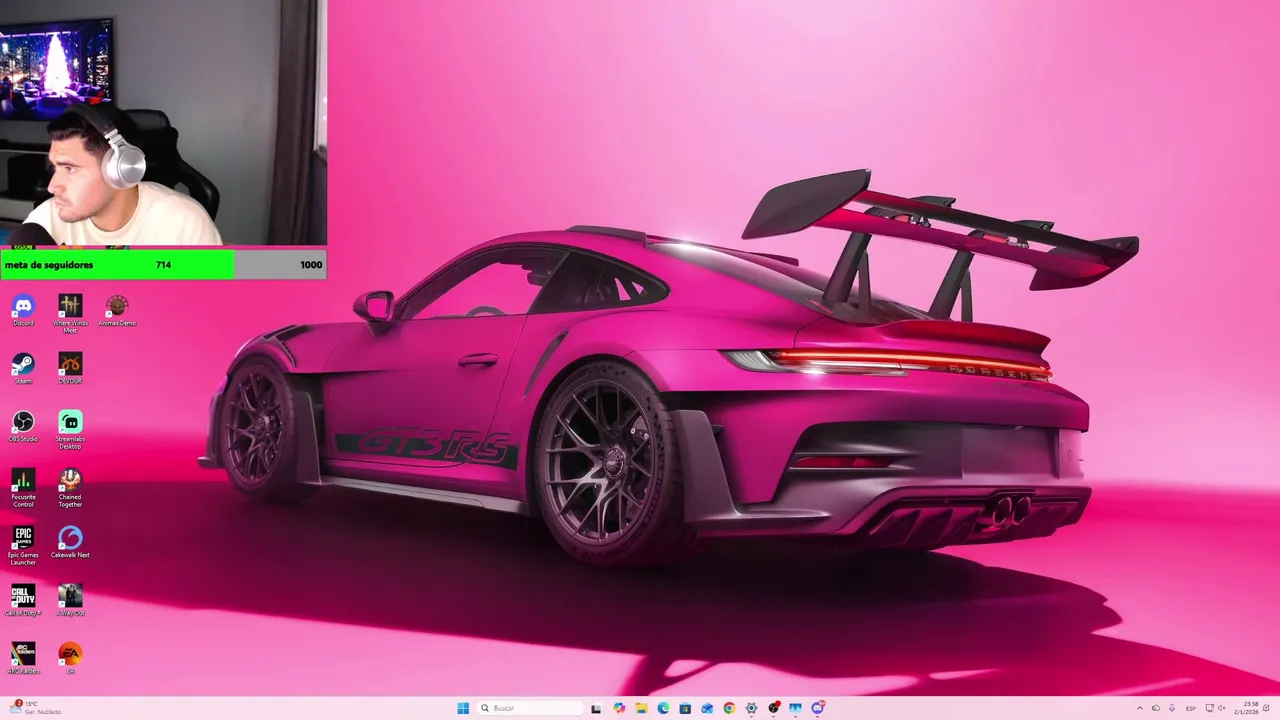Image resolution: width=1280 pixels, height=720 pixels.
Task: Select the Cakewalk Next shortcut
Action: tap(70, 542)
